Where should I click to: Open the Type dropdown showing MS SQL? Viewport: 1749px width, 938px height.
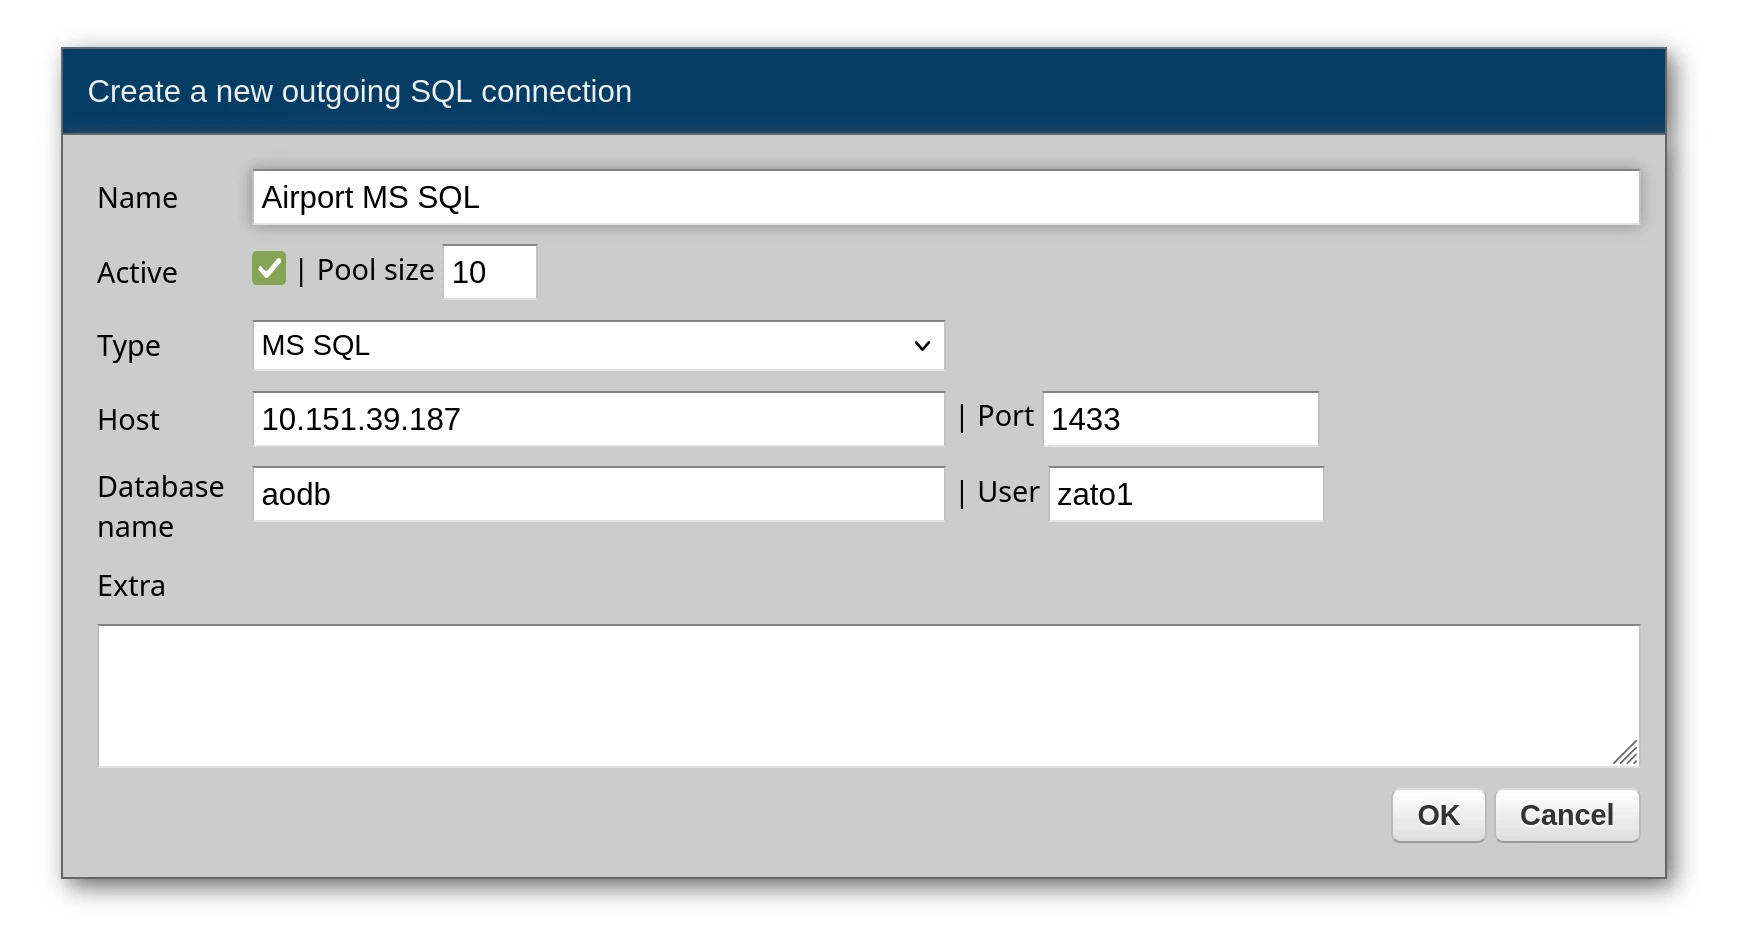point(598,346)
